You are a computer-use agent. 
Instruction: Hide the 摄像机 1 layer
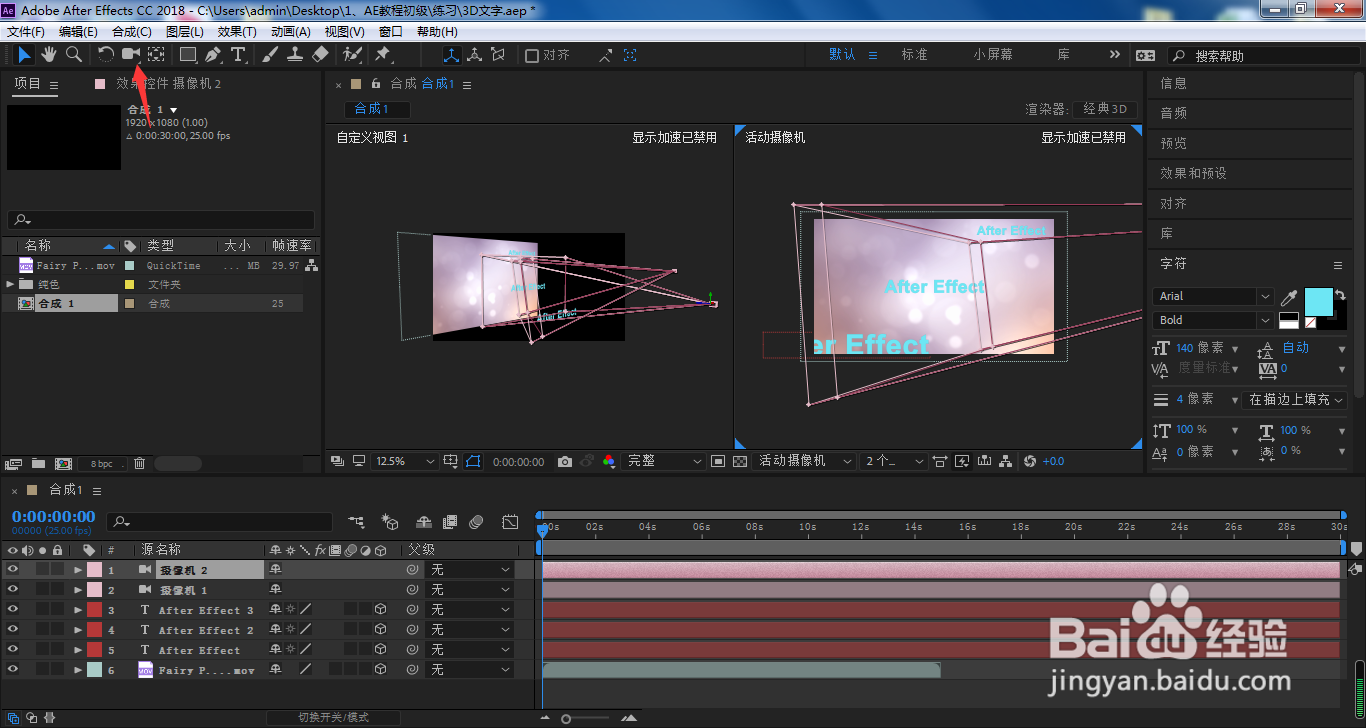pyautogui.click(x=13, y=589)
